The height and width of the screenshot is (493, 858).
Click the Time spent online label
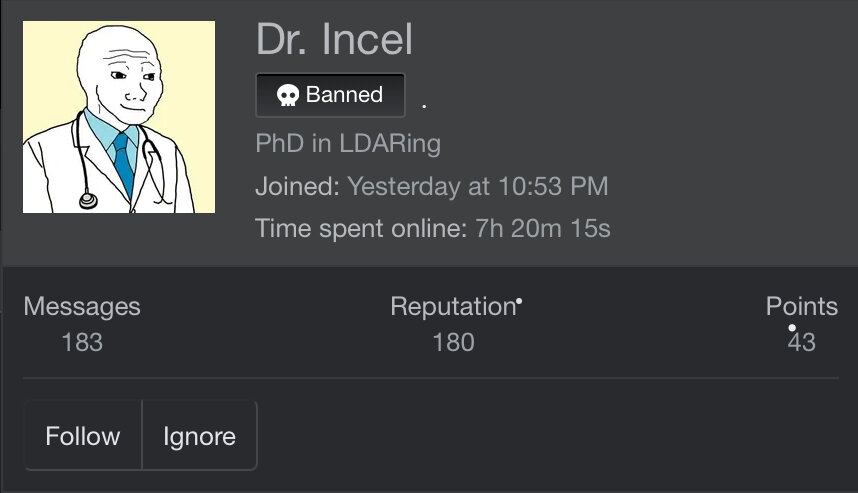click(x=360, y=228)
